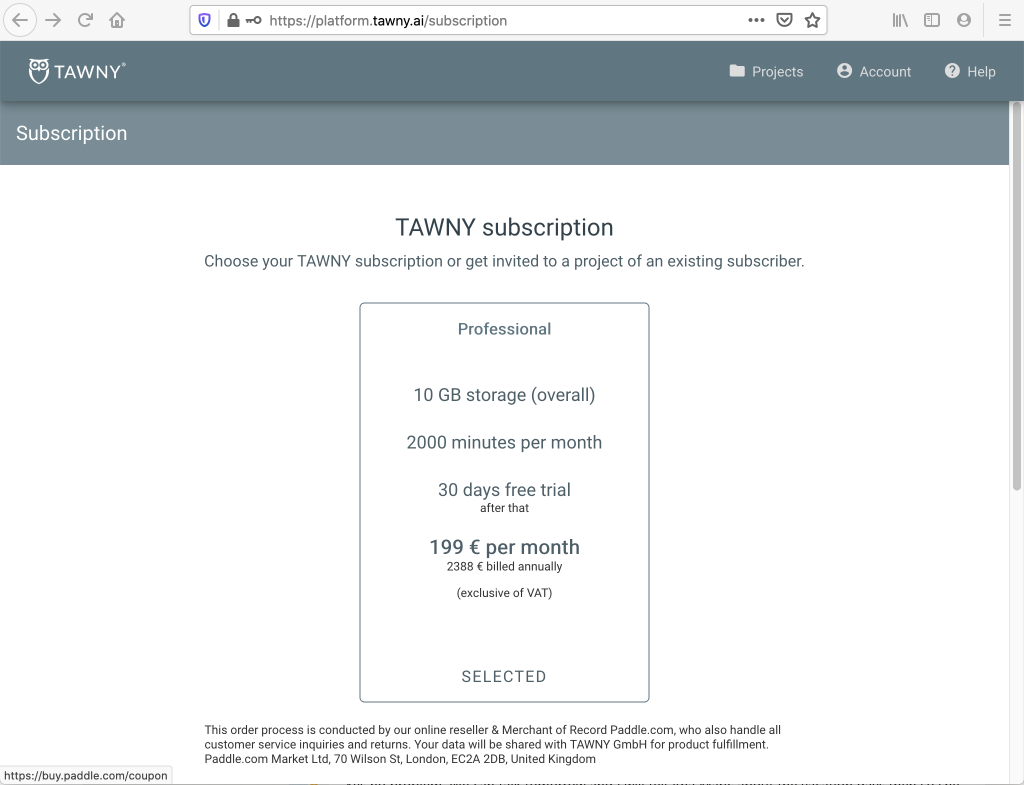Click the key permissions icon in address bar
The width and height of the screenshot is (1024, 785).
(253, 20)
